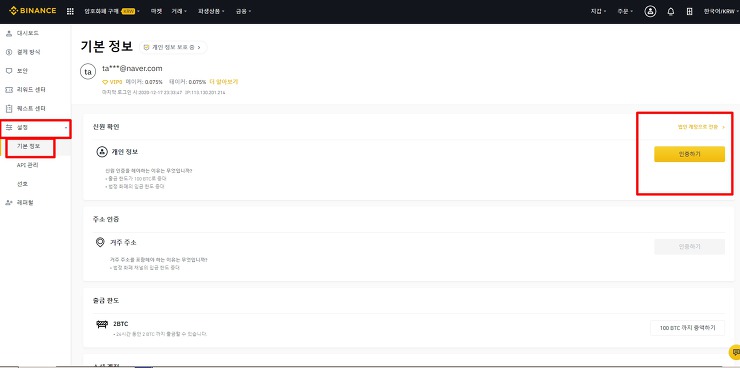Click the quest clipboard icon in sidebar
Viewport: 740px width, 368px height.
8,109
